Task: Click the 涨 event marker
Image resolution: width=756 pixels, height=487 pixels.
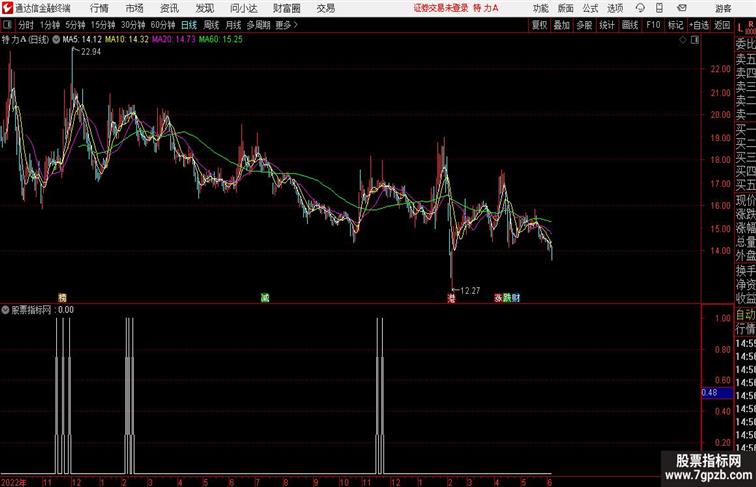Action: click(499, 298)
